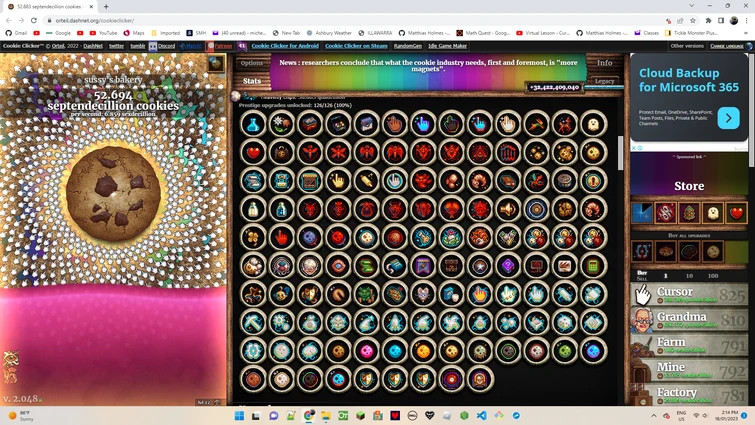755x425 pixels.
Task: Set bulk purchase amount to 100
Action: pyautogui.click(x=713, y=276)
